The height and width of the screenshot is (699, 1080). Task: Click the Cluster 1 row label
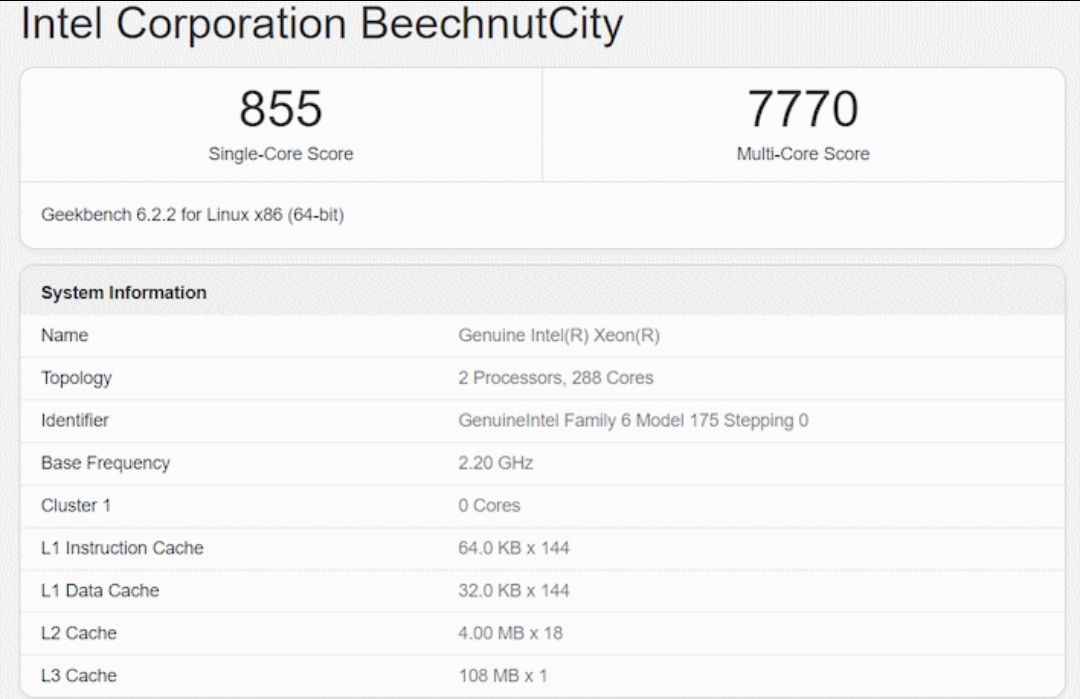[76, 505]
